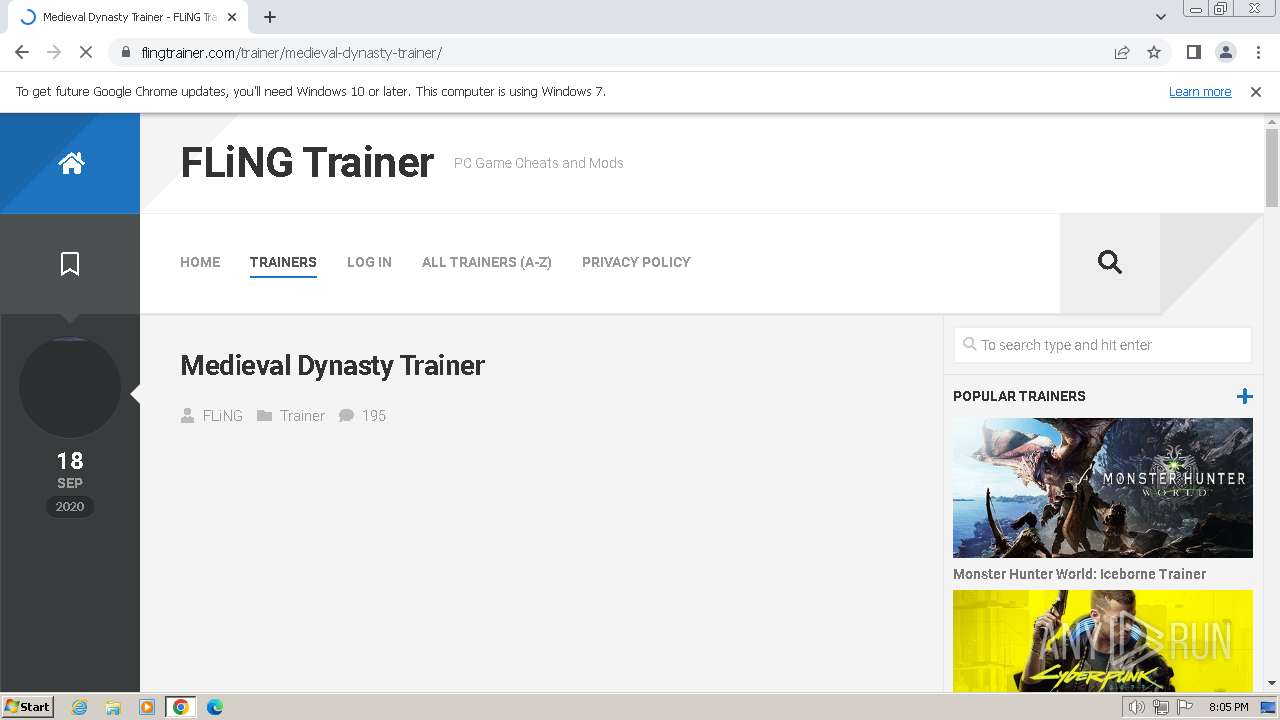
Task: Open the tab search dropdown arrow
Action: coord(1160,17)
